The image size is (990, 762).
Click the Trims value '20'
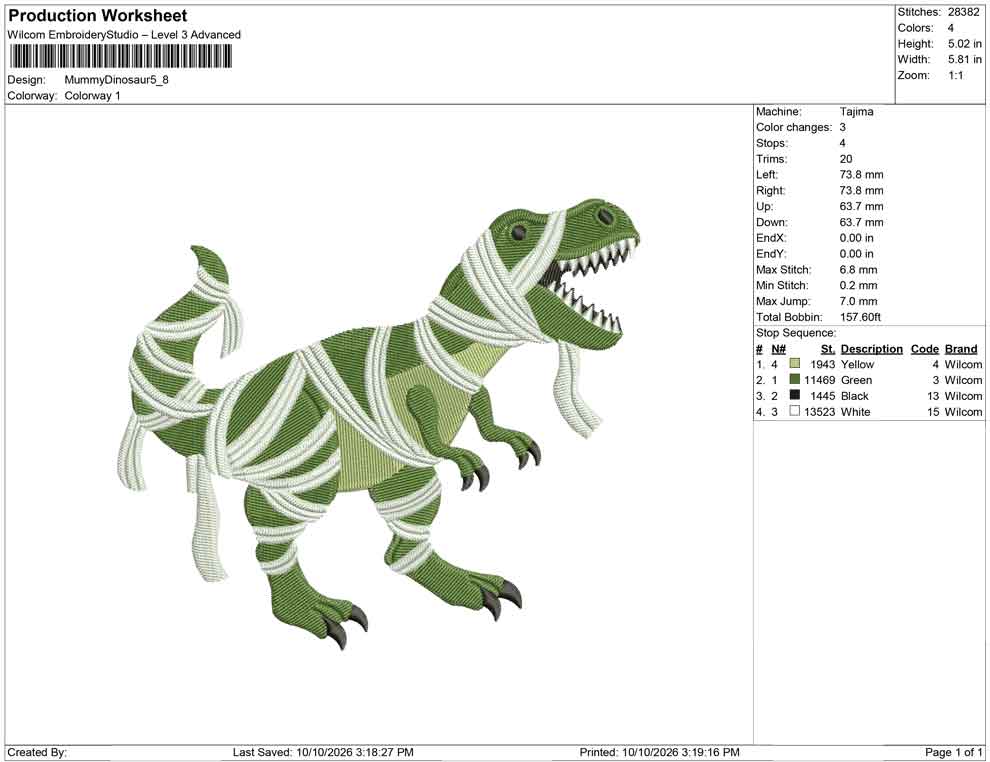[845, 159]
